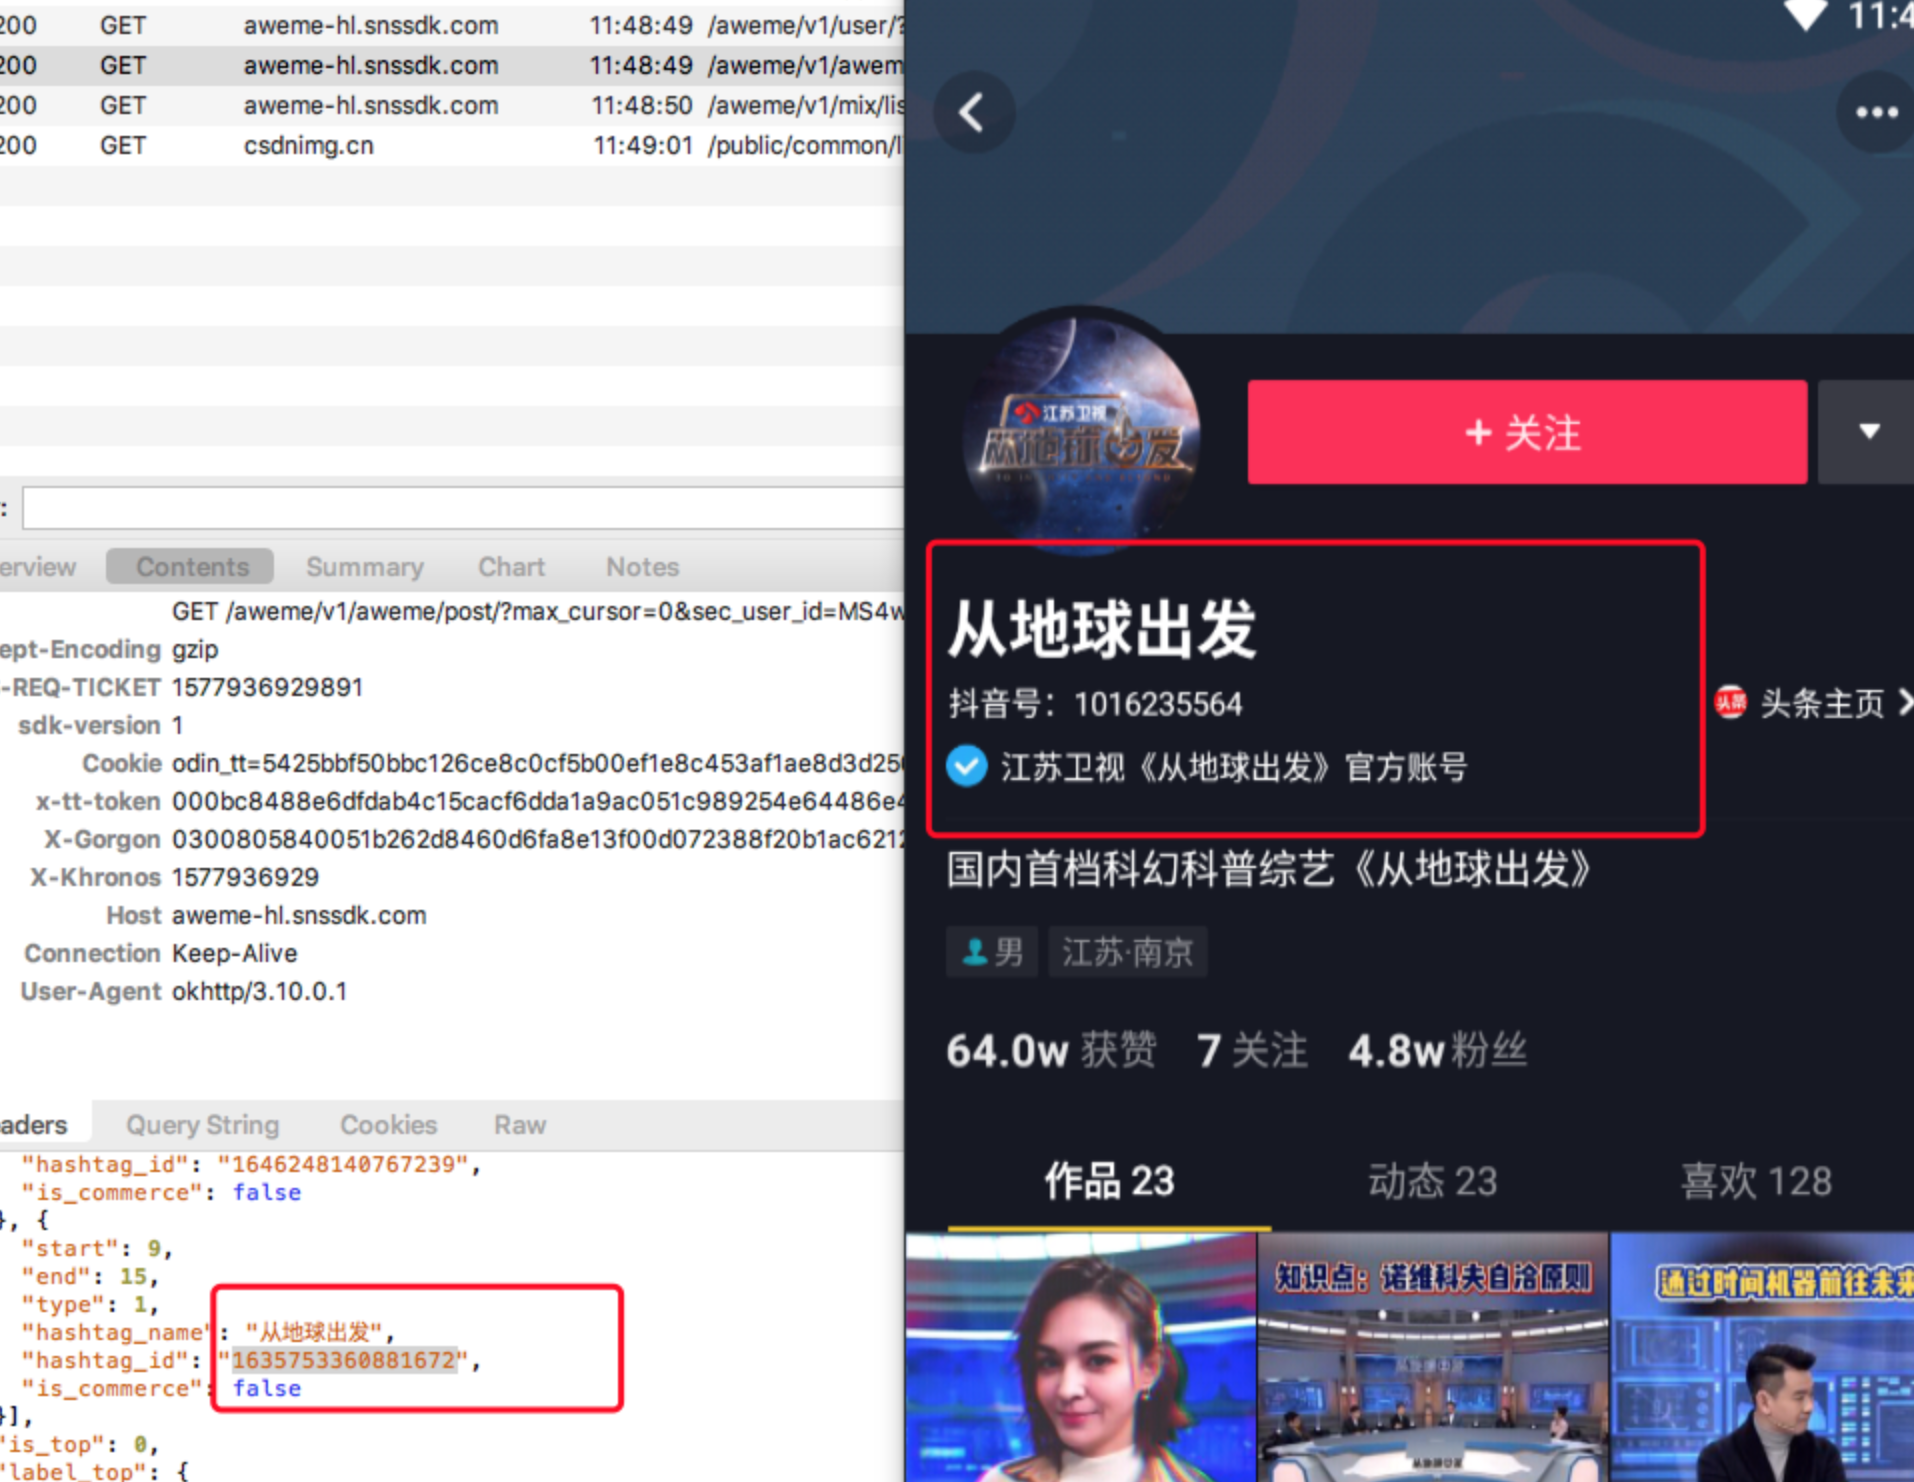Click the hashtag_name value 从地球出发
The height and width of the screenshot is (1482, 1914).
tap(314, 1332)
